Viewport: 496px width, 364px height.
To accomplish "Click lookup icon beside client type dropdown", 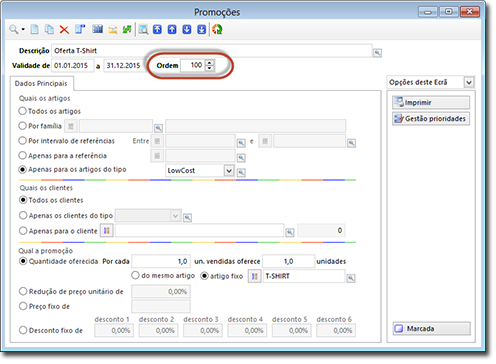I will pyautogui.click(x=188, y=218).
